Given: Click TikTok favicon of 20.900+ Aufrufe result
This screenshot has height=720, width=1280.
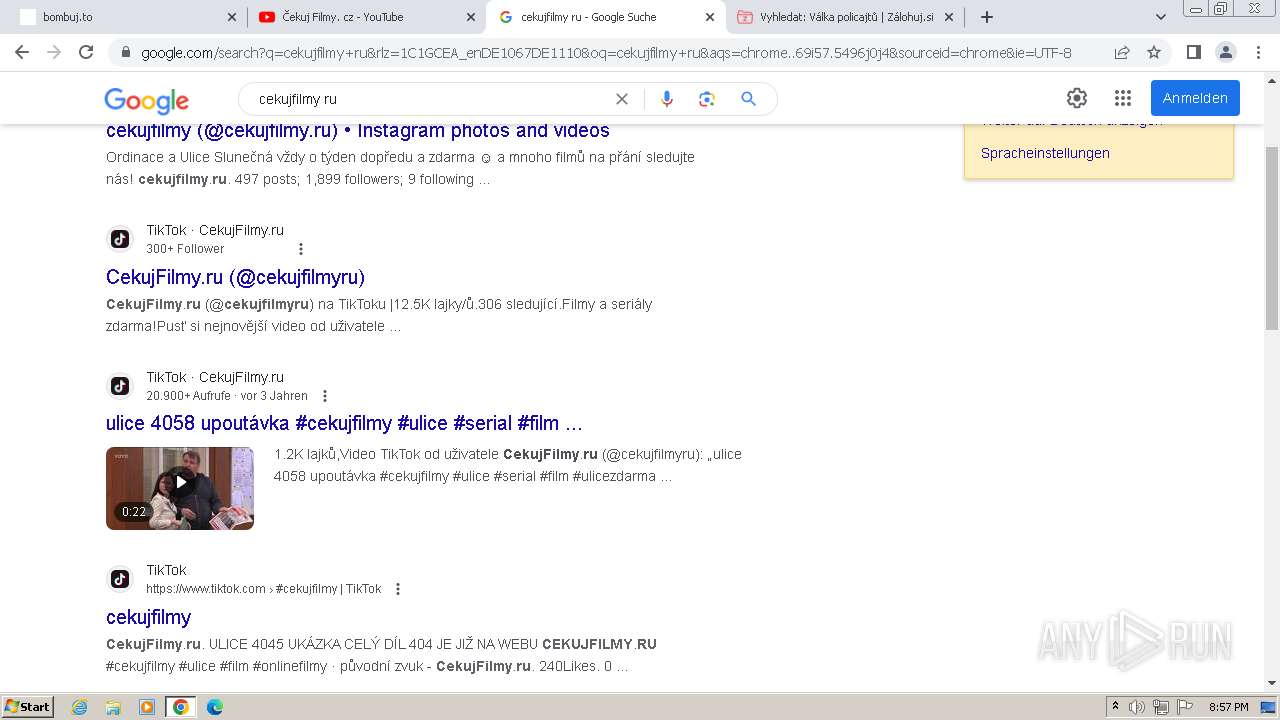Looking at the screenshot, I should (120, 386).
